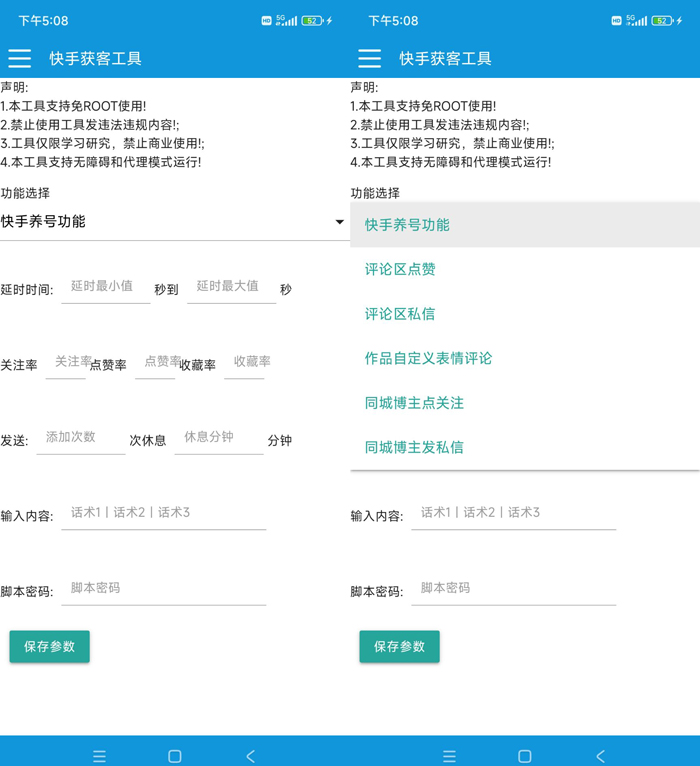Open the hamburger menu on the right screen

370,58
